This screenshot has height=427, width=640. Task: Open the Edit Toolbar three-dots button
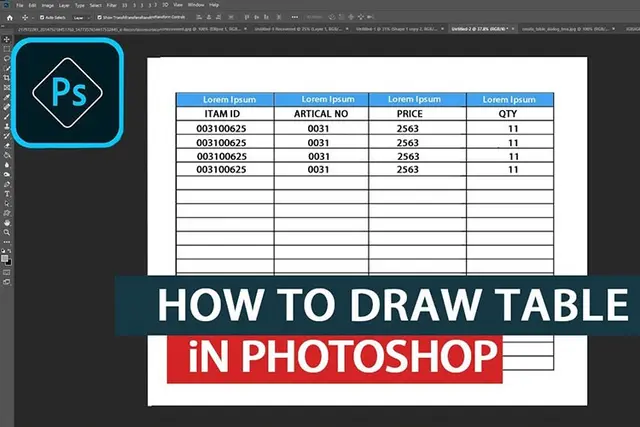(7, 242)
